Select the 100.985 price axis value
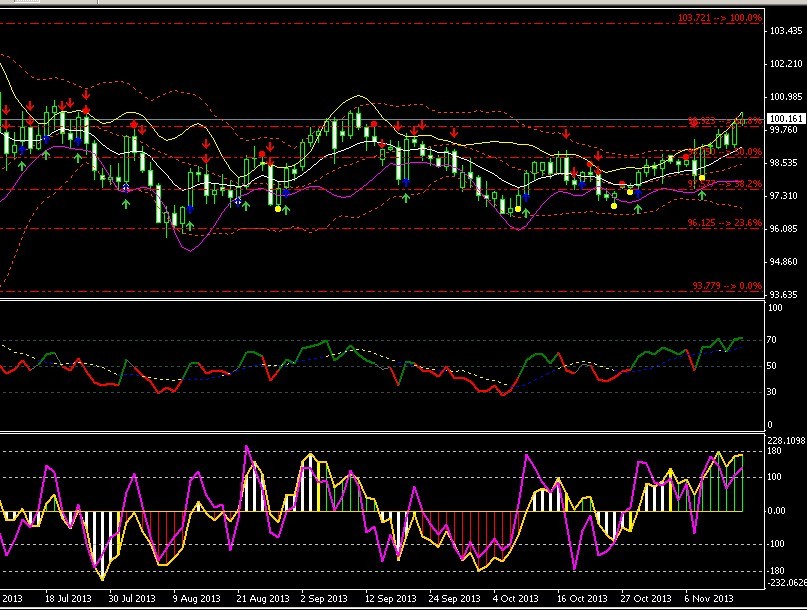 click(x=786, y=97)
